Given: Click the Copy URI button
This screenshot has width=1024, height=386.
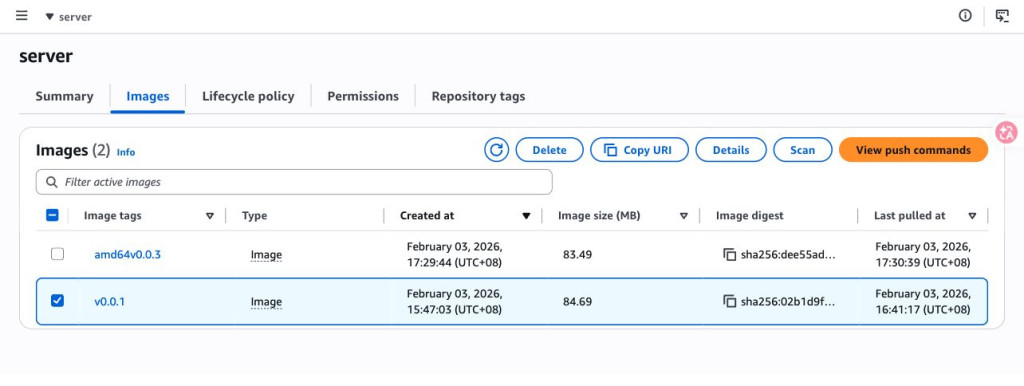Looking at the screenshot, I should (639, 150).
